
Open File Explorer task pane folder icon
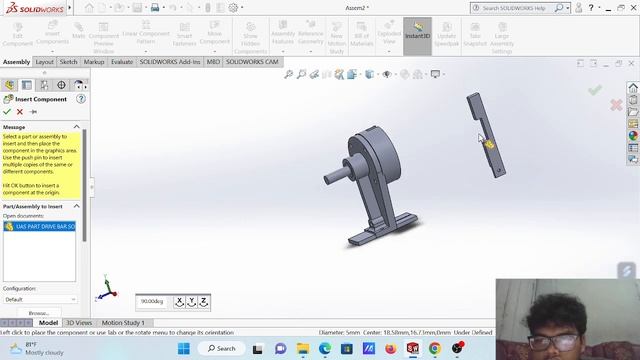633,111
